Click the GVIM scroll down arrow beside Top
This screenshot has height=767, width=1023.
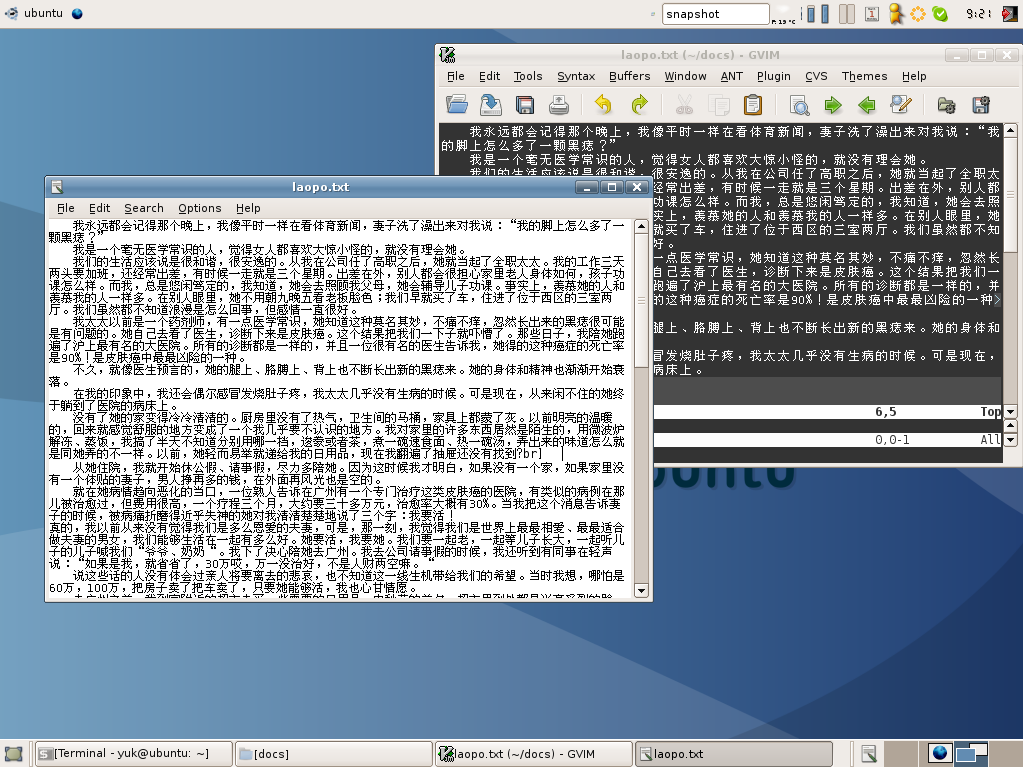point(1010,412)
